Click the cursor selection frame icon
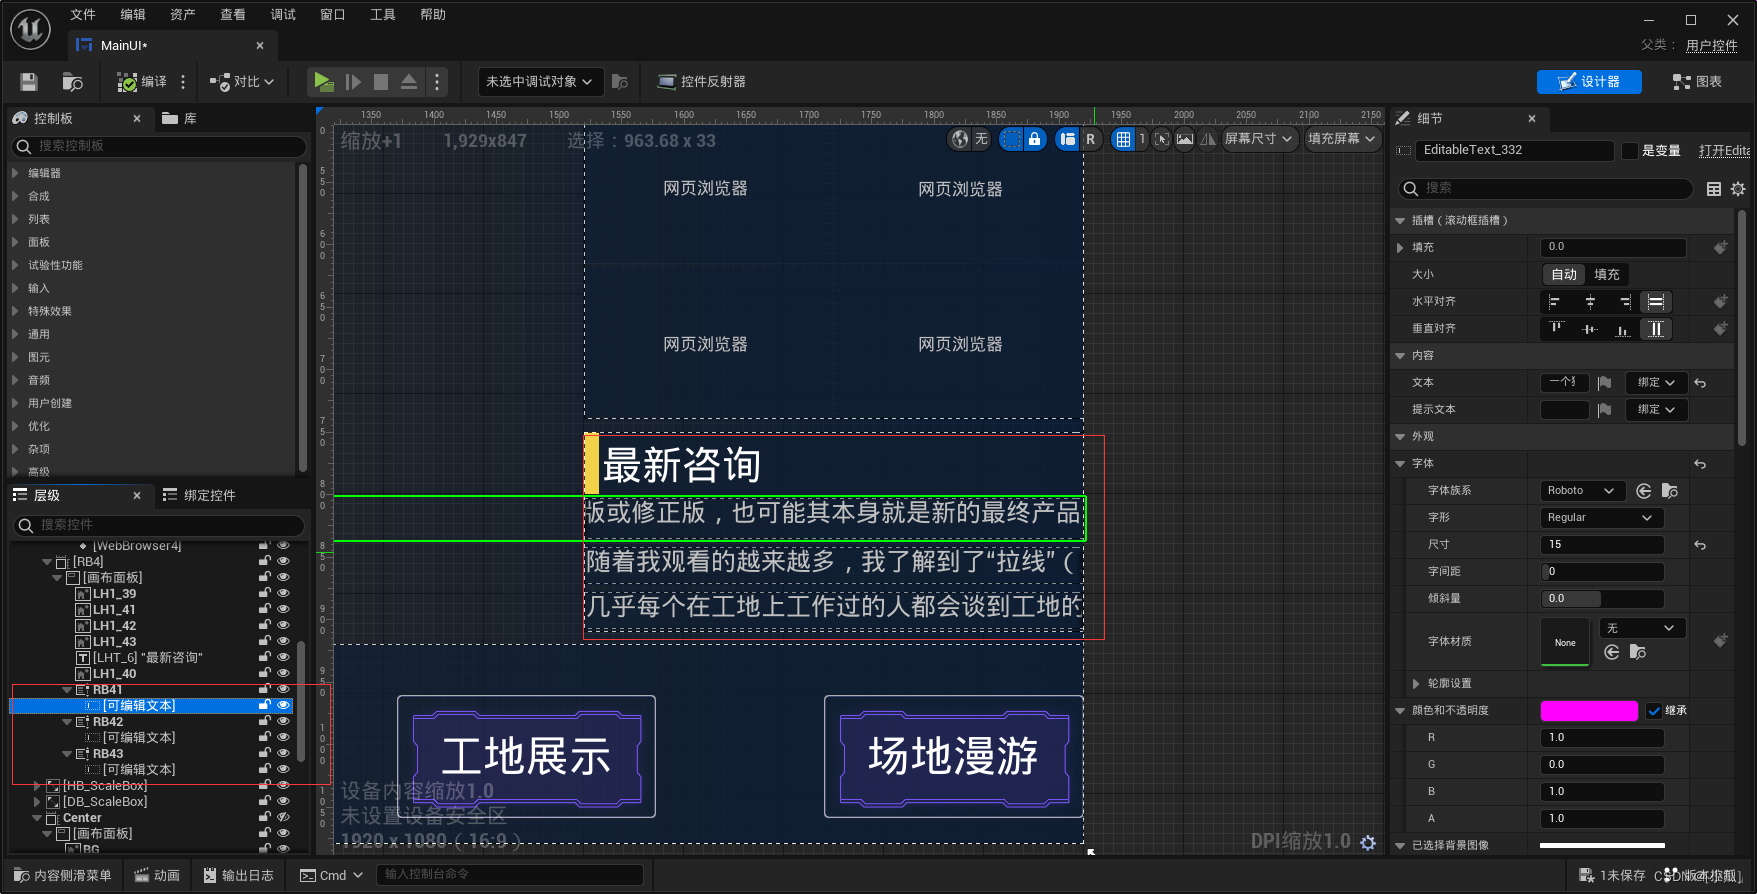Screen dimensions: 1757x894 pos(1161,139)
